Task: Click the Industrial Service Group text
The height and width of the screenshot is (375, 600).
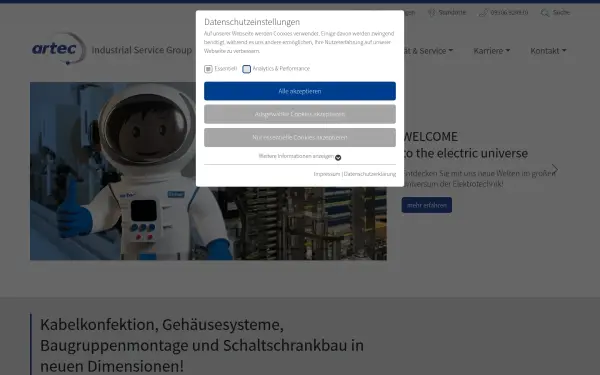Action: (x=142, y=50)
